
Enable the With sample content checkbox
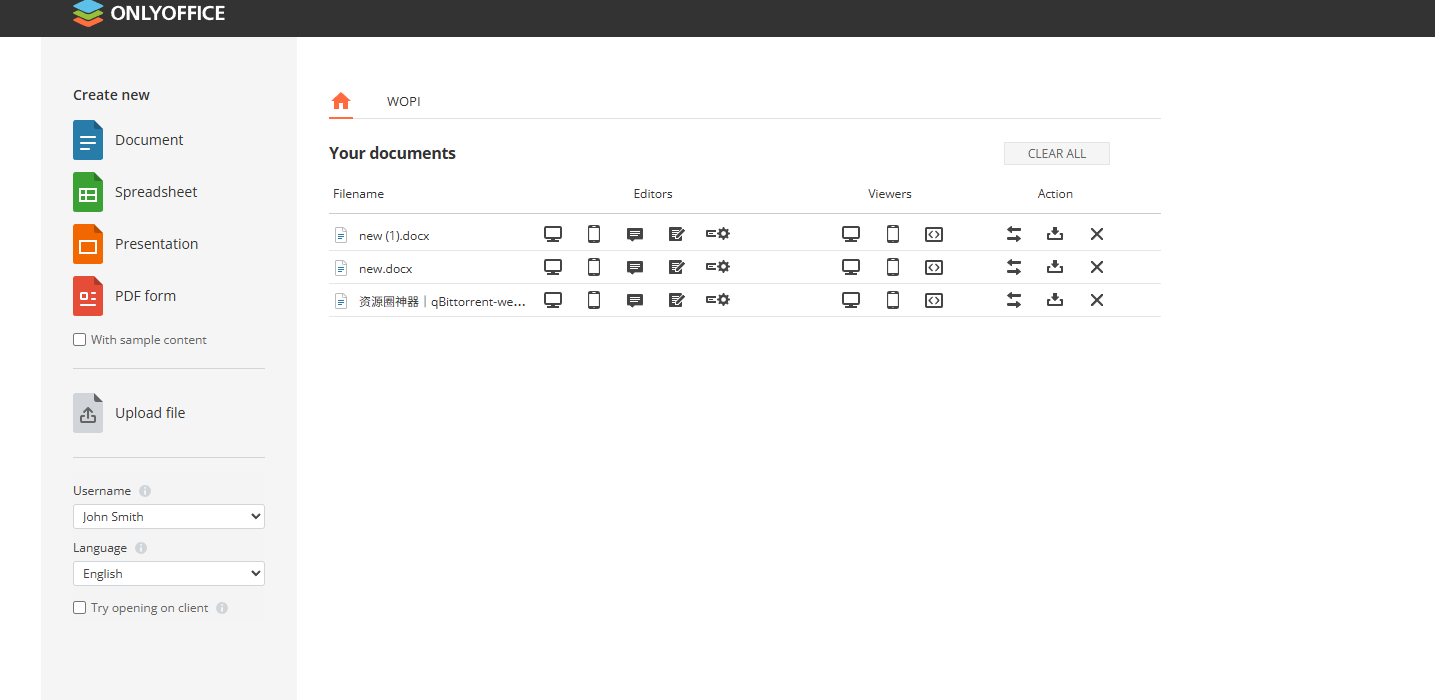point(80,340)
